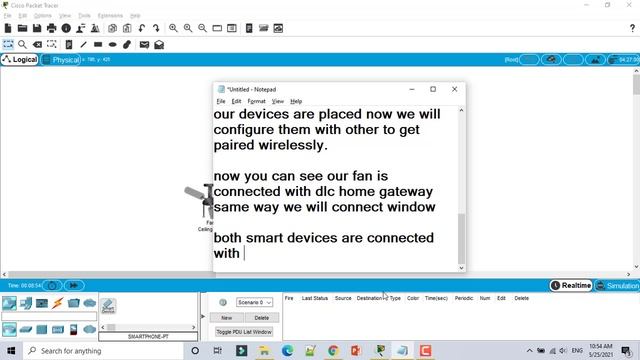Viewport: 640px width, 360px height.
Task: Open Task View on taskbar
Action: (218, 351)
